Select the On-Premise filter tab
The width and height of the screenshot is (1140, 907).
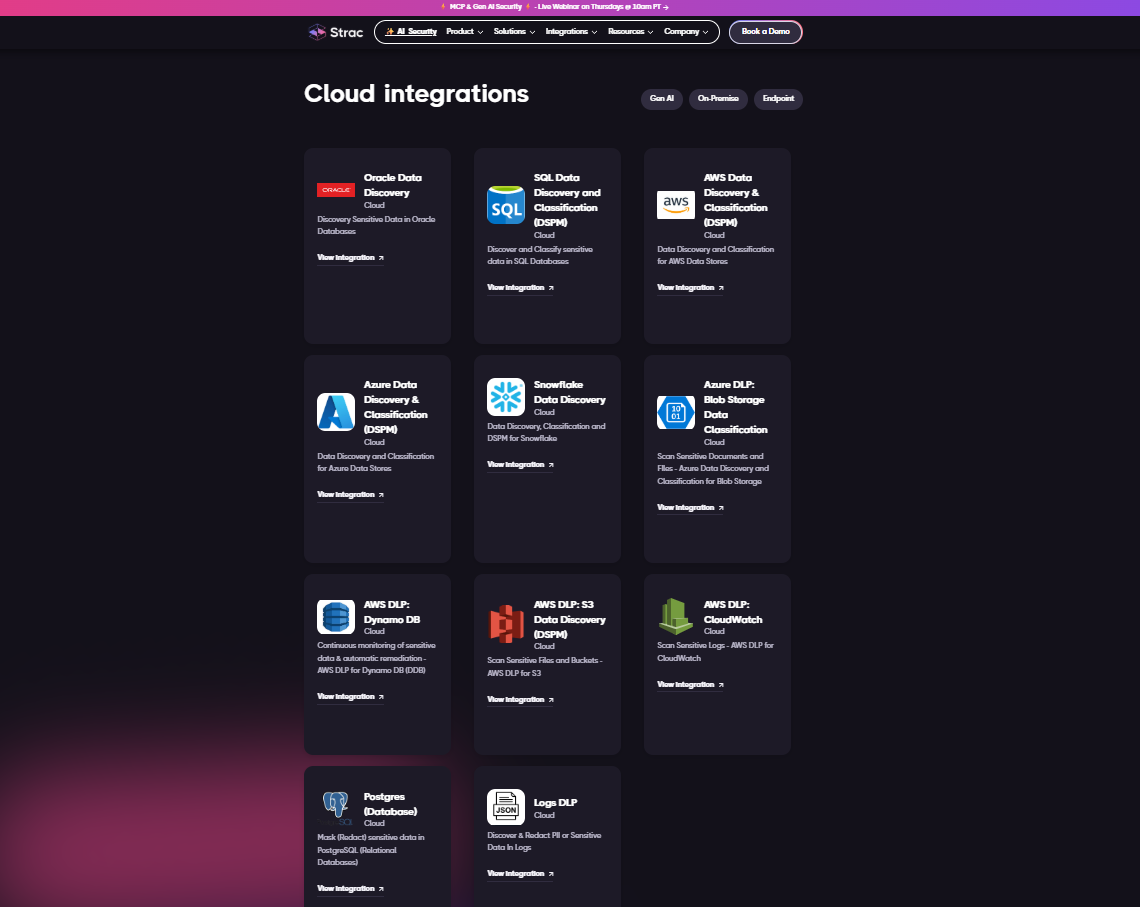tap(718, 99)
